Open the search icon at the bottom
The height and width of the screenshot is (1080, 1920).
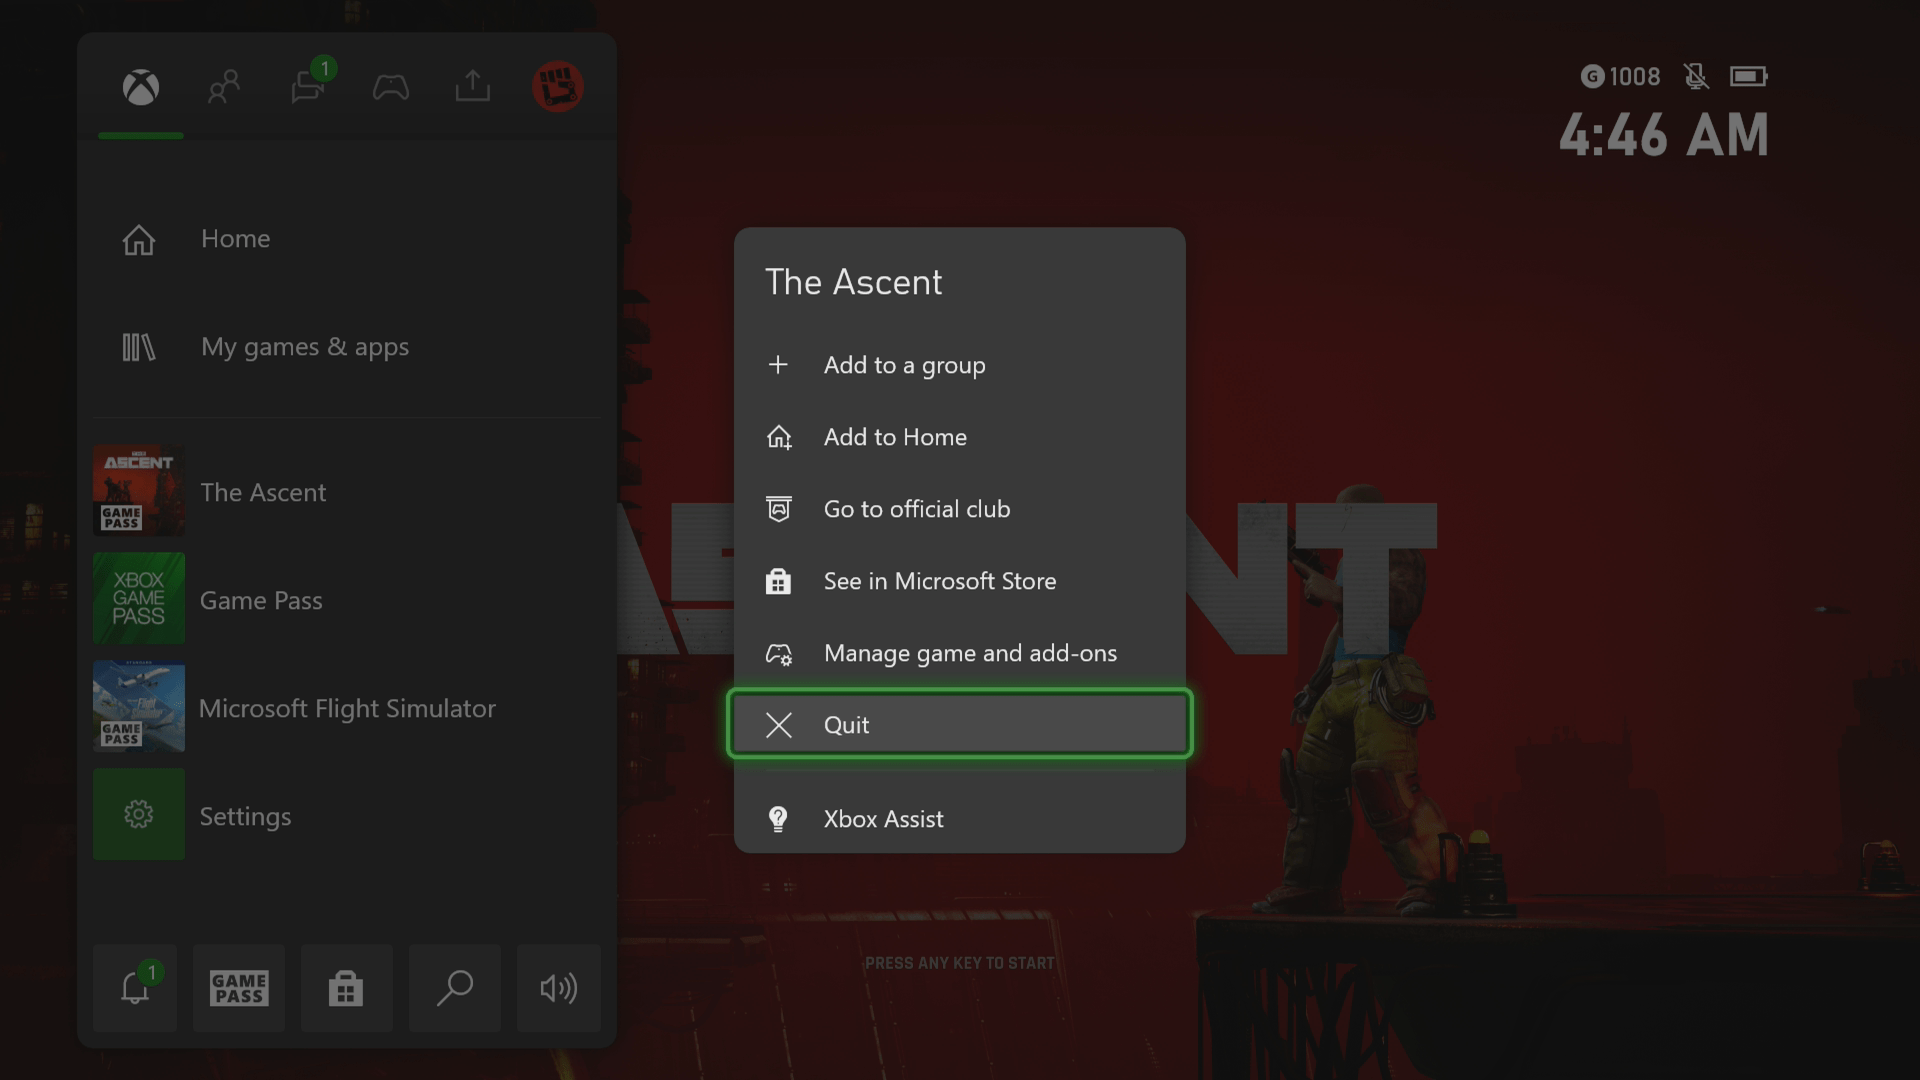pyautogui.click(x=455, y=988)
